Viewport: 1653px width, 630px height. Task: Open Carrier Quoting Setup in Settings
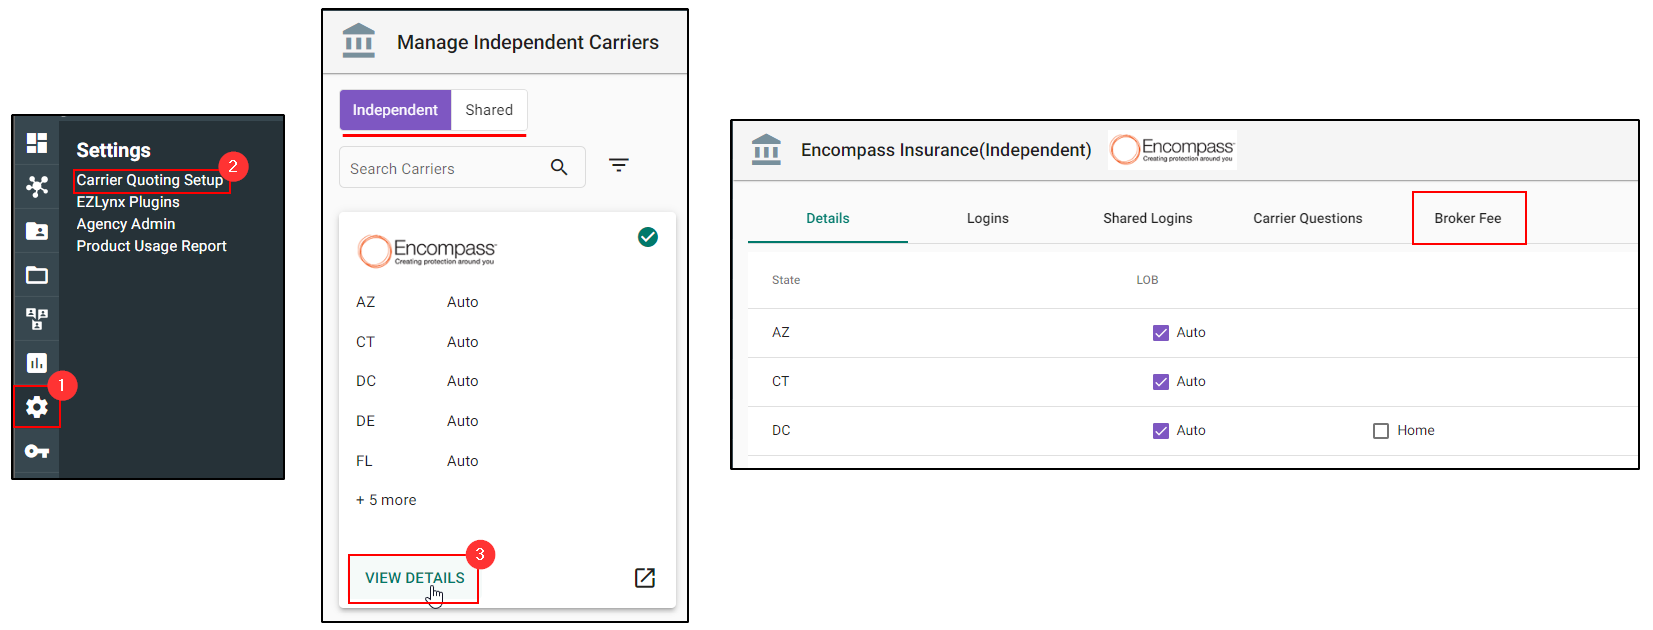(150, 180)
